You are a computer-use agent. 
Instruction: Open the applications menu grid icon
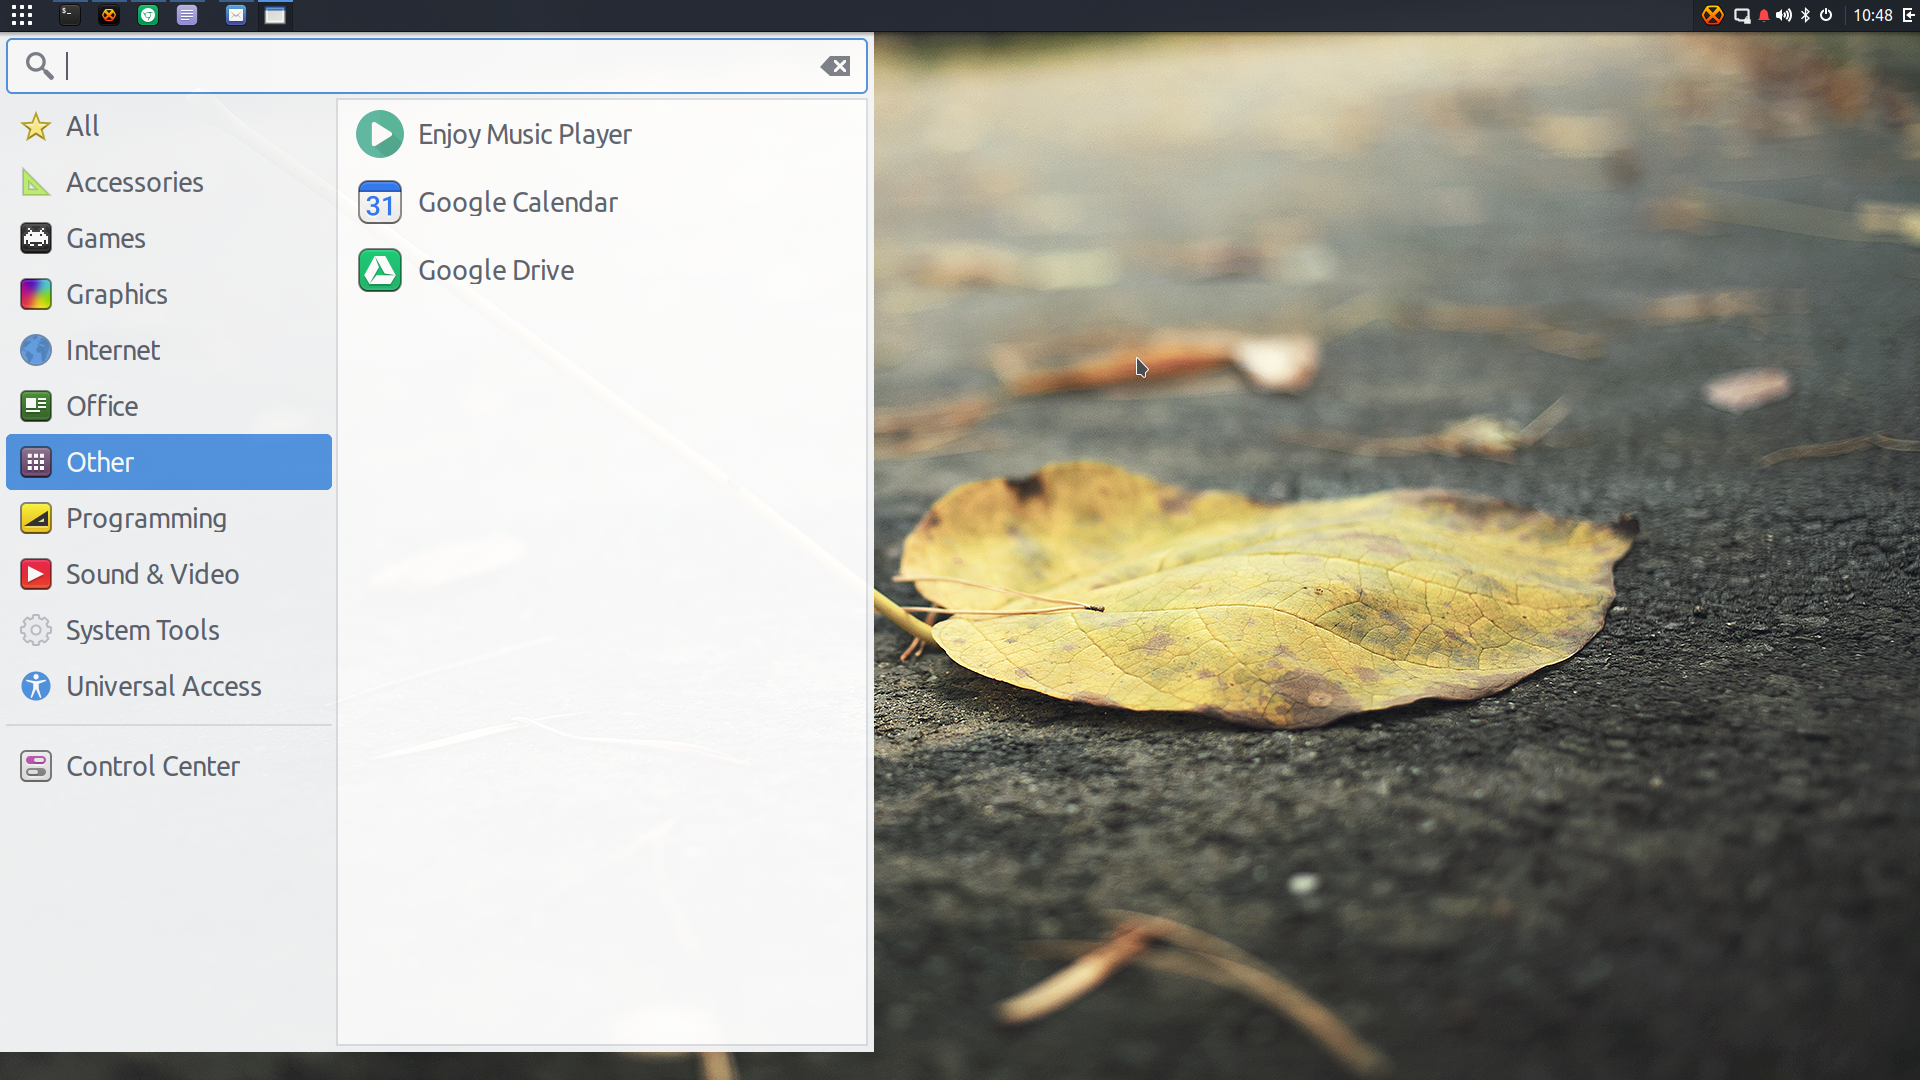pyautogui.click(x=21, y=15)
